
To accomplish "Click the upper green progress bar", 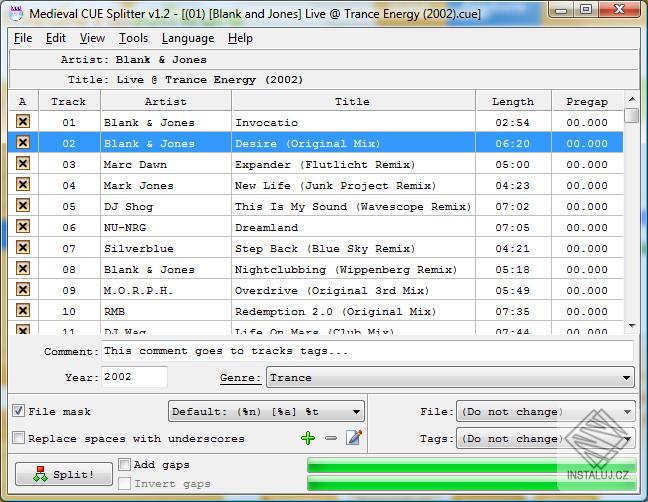I will 472,465.
